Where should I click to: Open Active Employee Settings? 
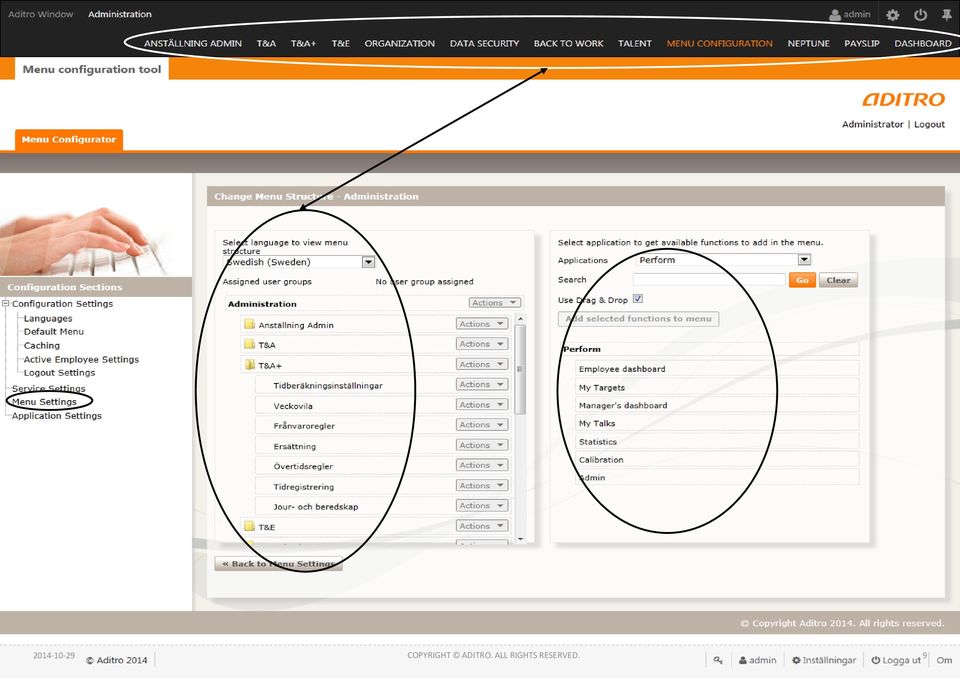81,360
